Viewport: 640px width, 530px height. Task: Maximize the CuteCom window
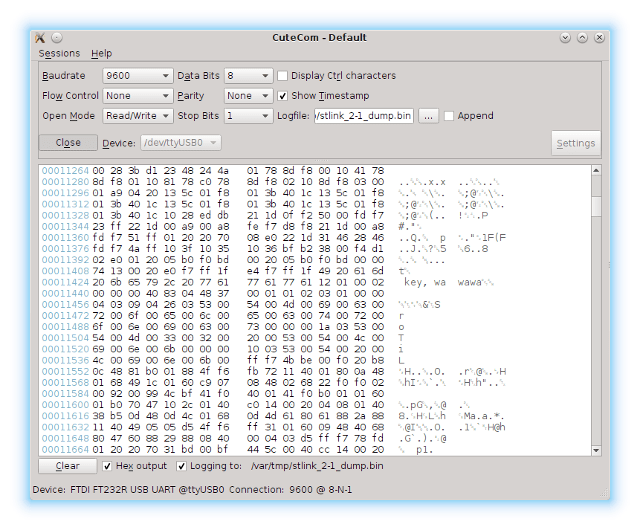tap(582, 38)
